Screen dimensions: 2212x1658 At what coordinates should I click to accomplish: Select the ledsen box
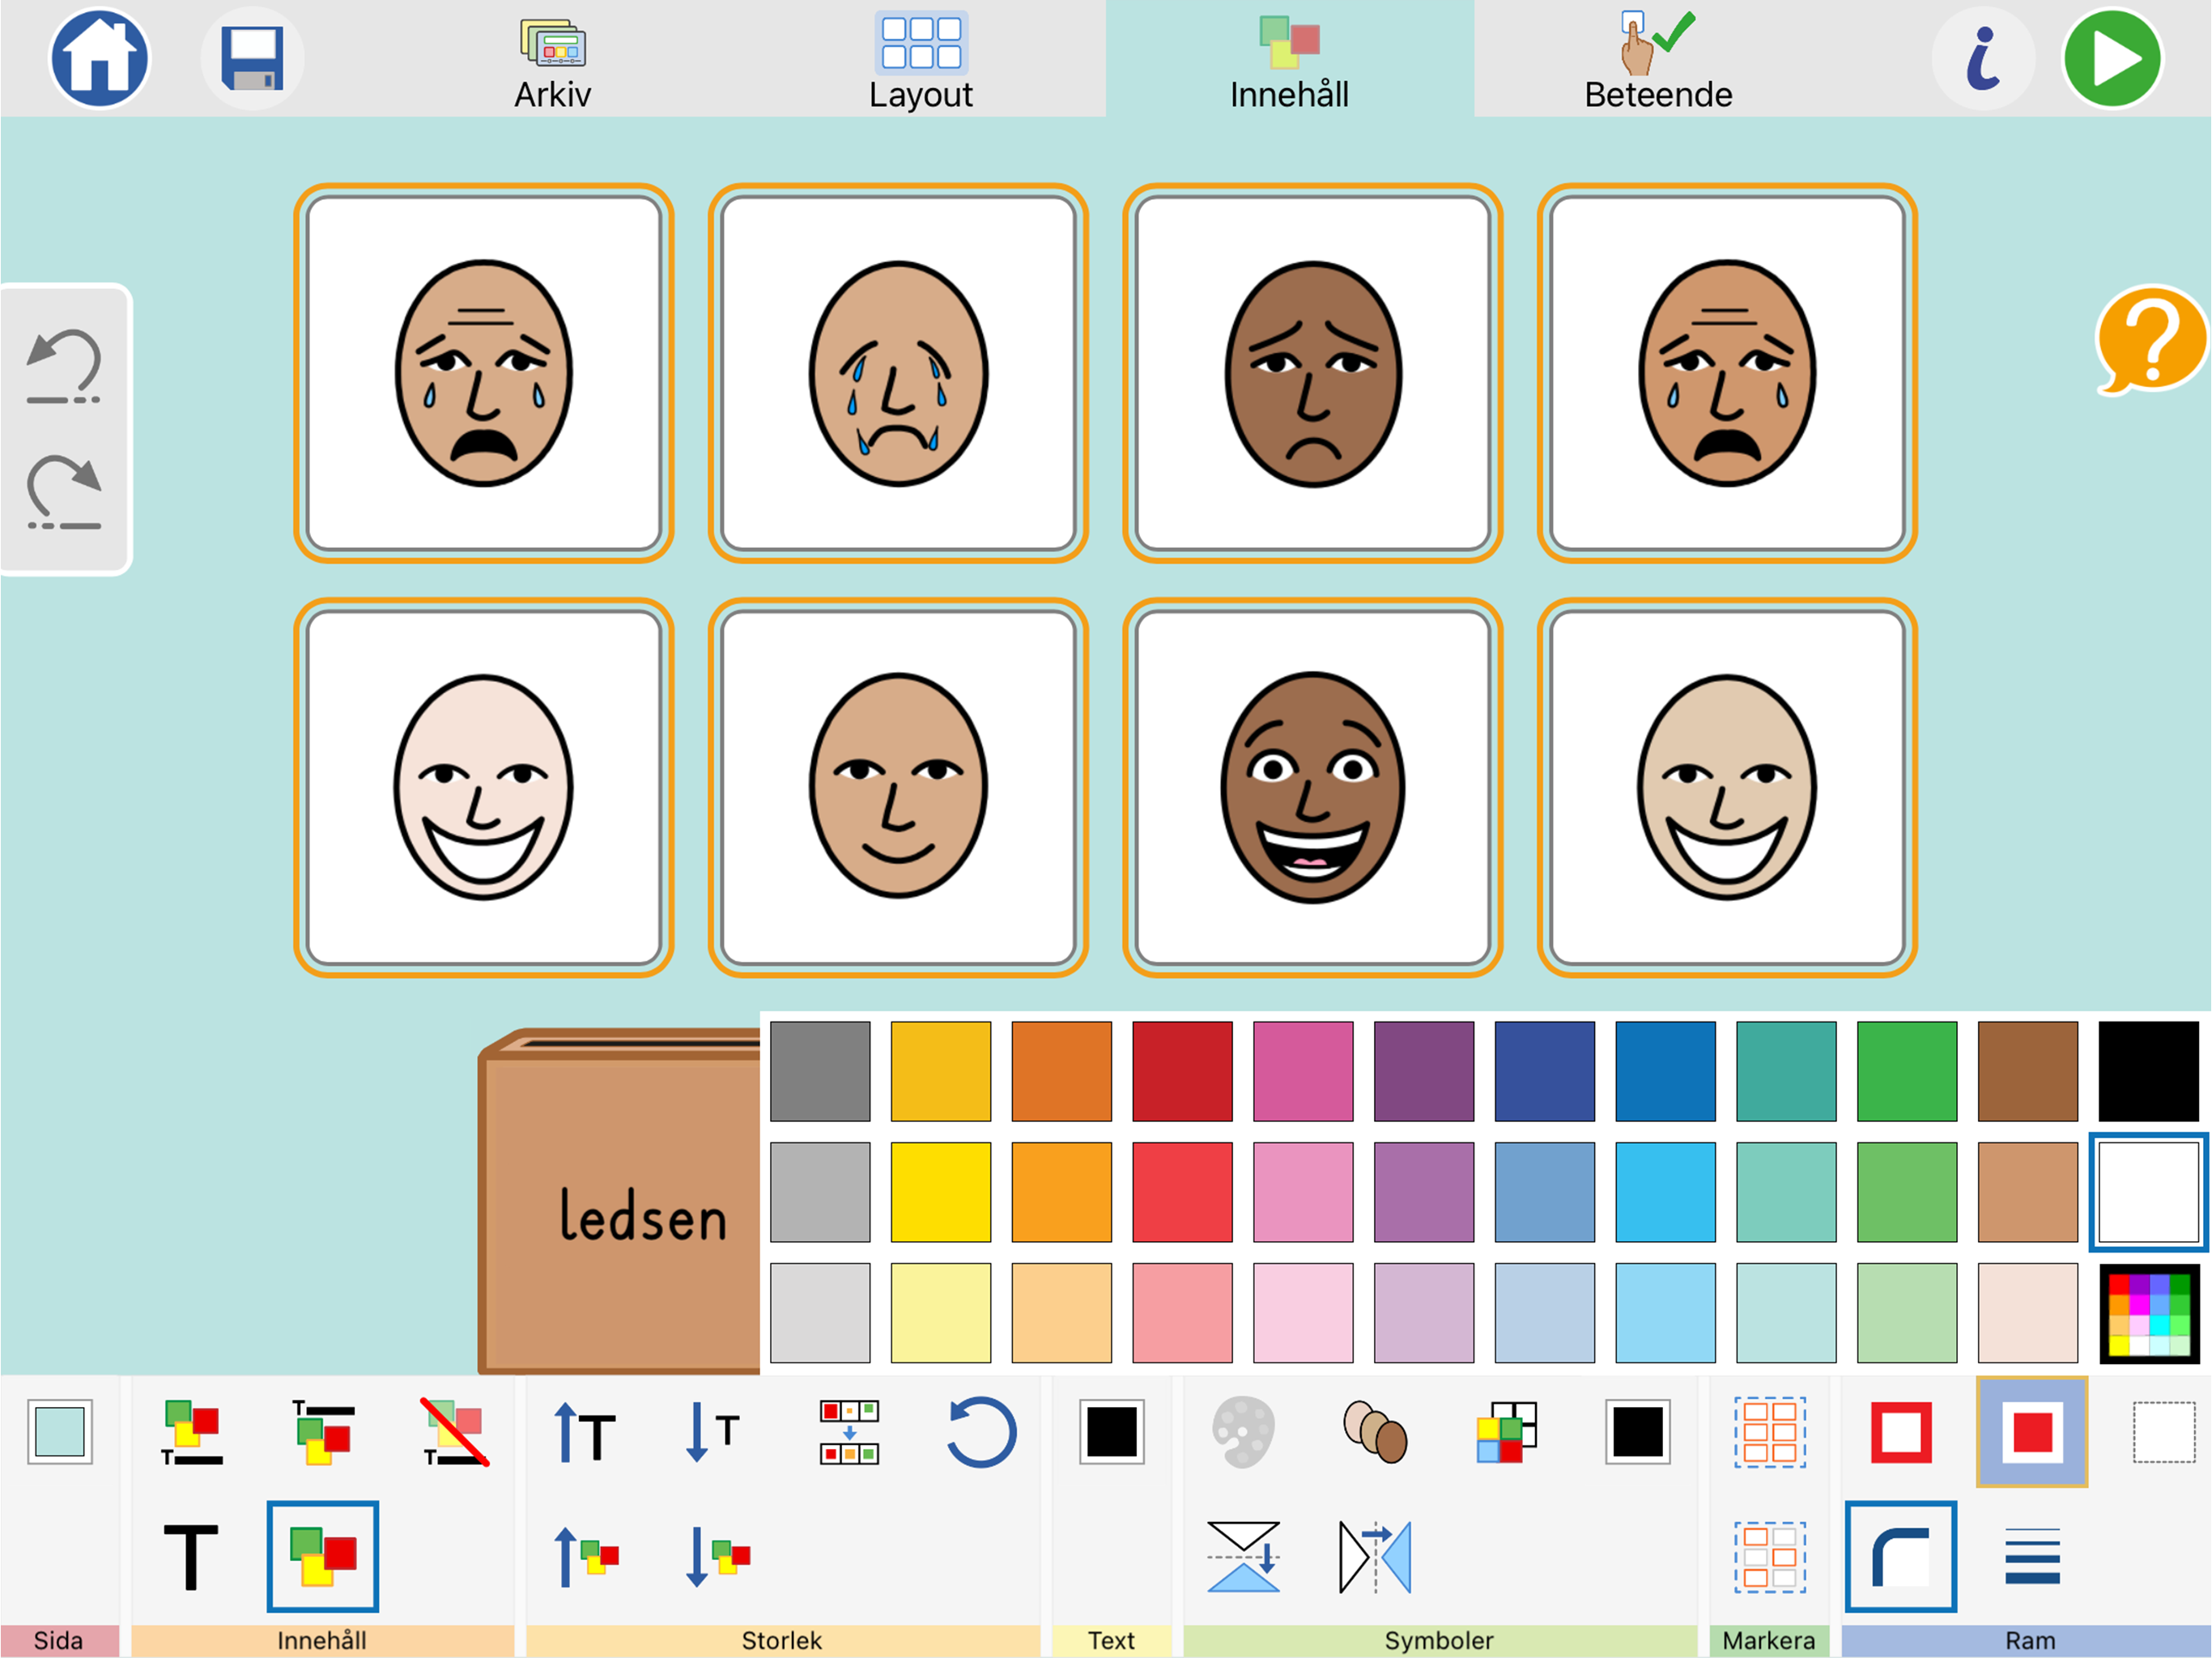[x=620, y=1202]
